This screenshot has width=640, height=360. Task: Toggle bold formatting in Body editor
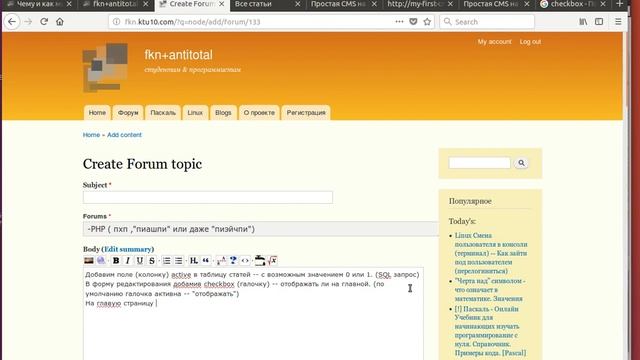tap(116, 260)
